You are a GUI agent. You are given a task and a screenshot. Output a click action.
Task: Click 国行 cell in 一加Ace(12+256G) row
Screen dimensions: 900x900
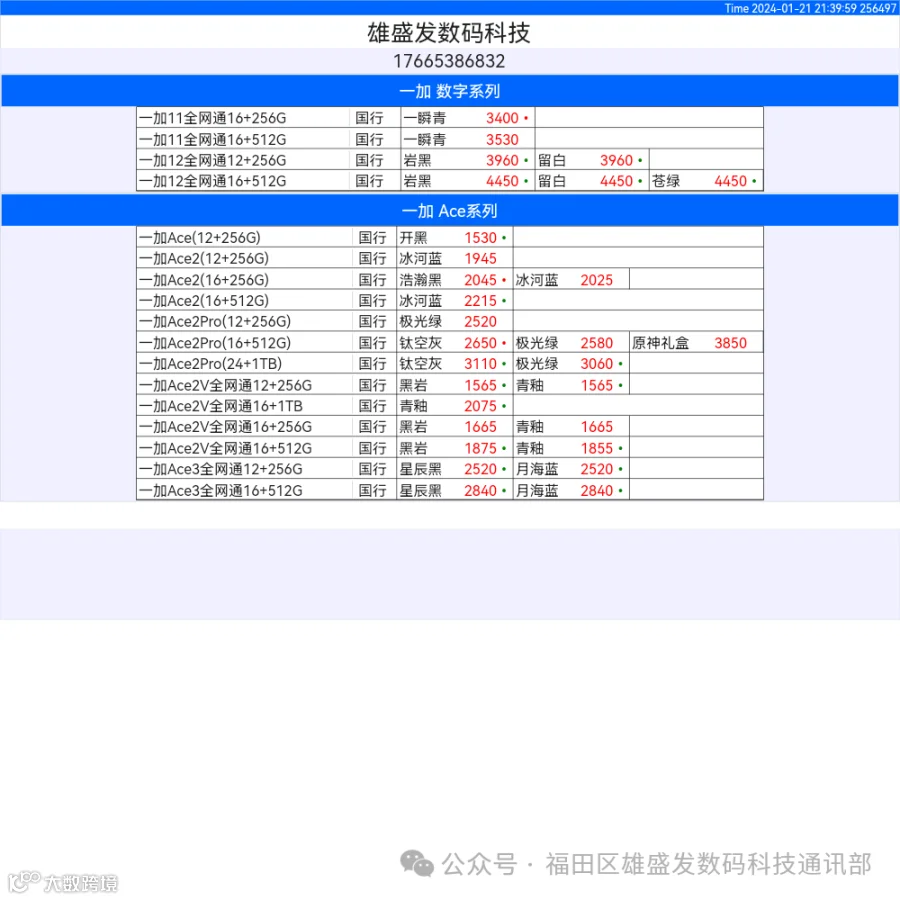coord(374,237)
